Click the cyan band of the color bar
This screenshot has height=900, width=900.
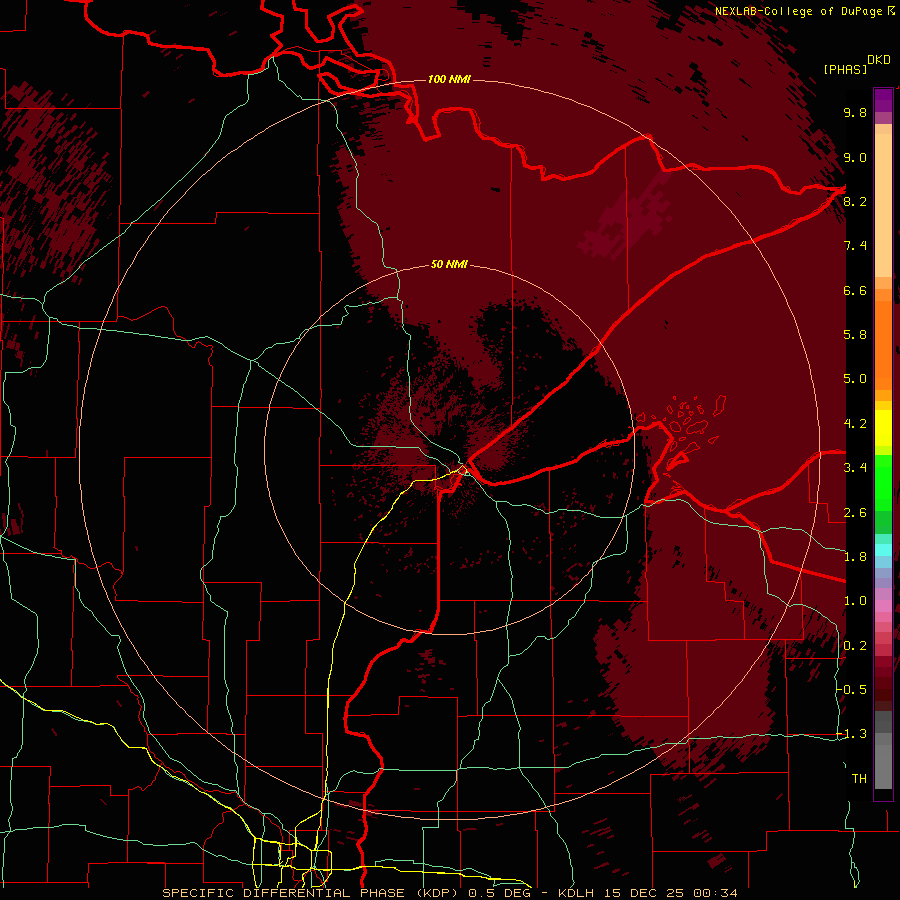883,550
